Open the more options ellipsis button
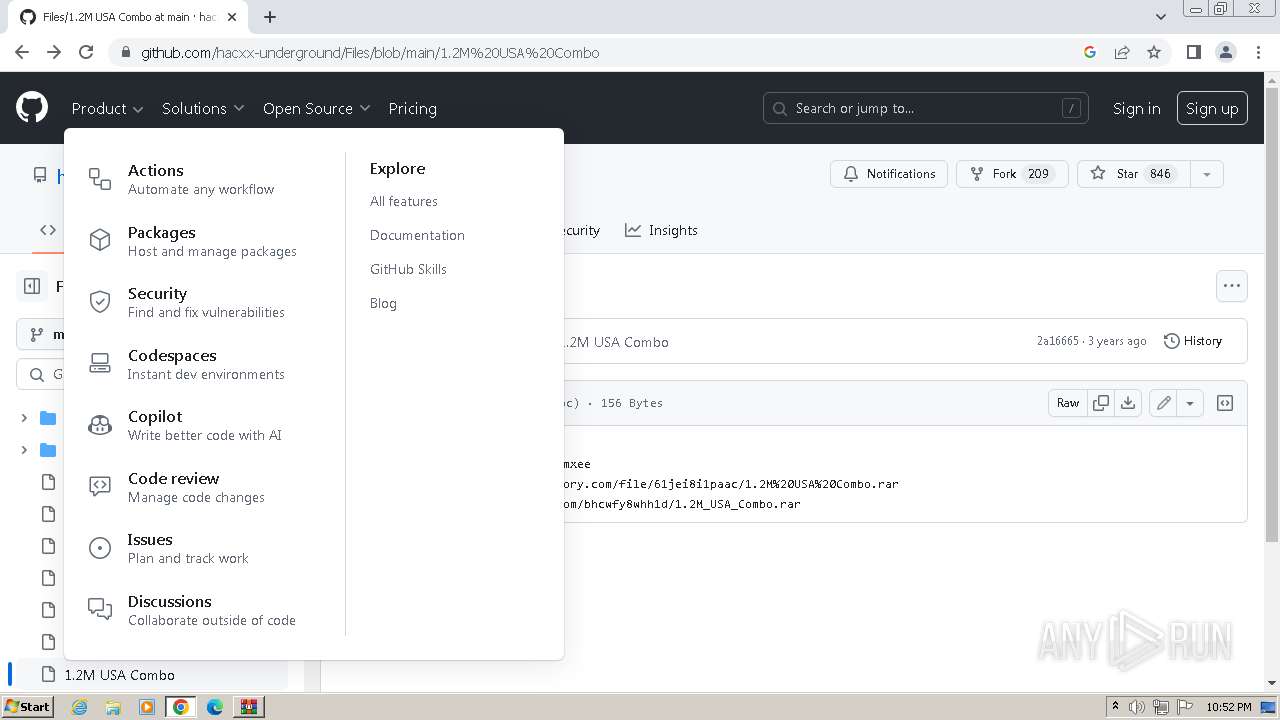The image size is (1280, 720). (1232, 286)
